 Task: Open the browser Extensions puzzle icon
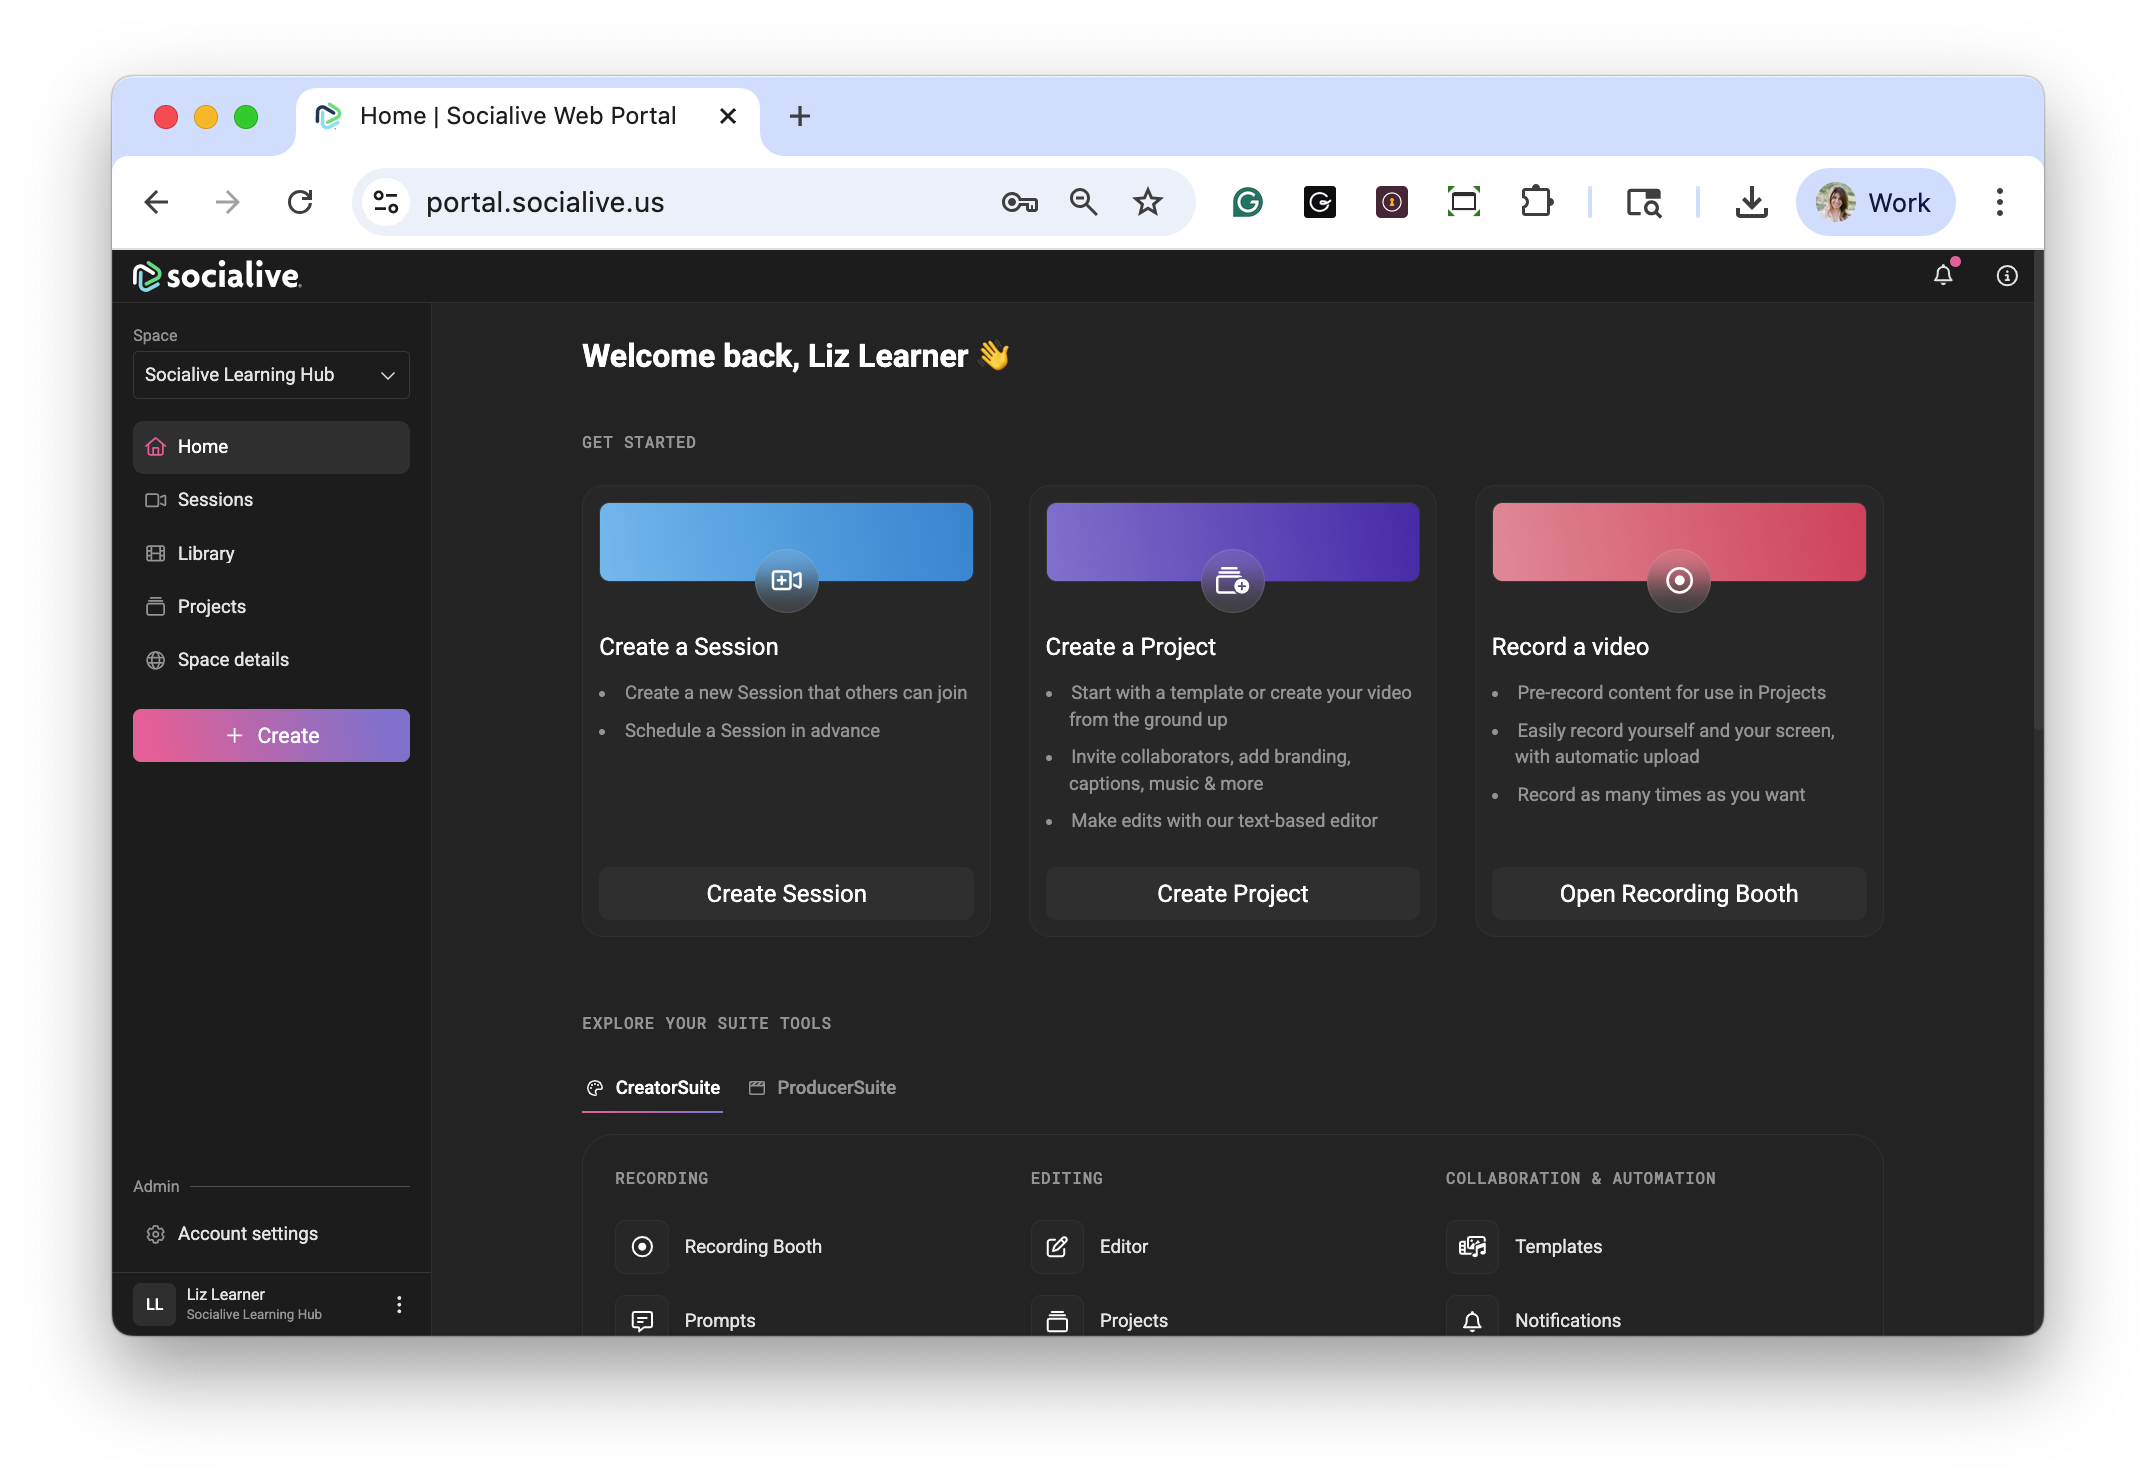point(1536,202)
